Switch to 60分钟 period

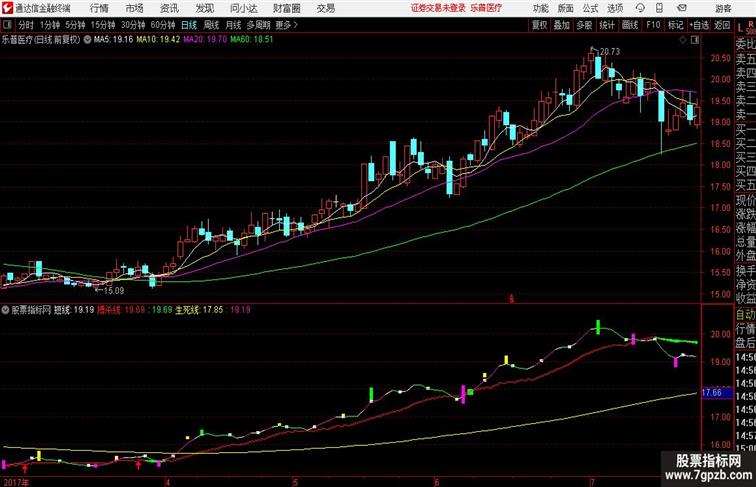163,25
